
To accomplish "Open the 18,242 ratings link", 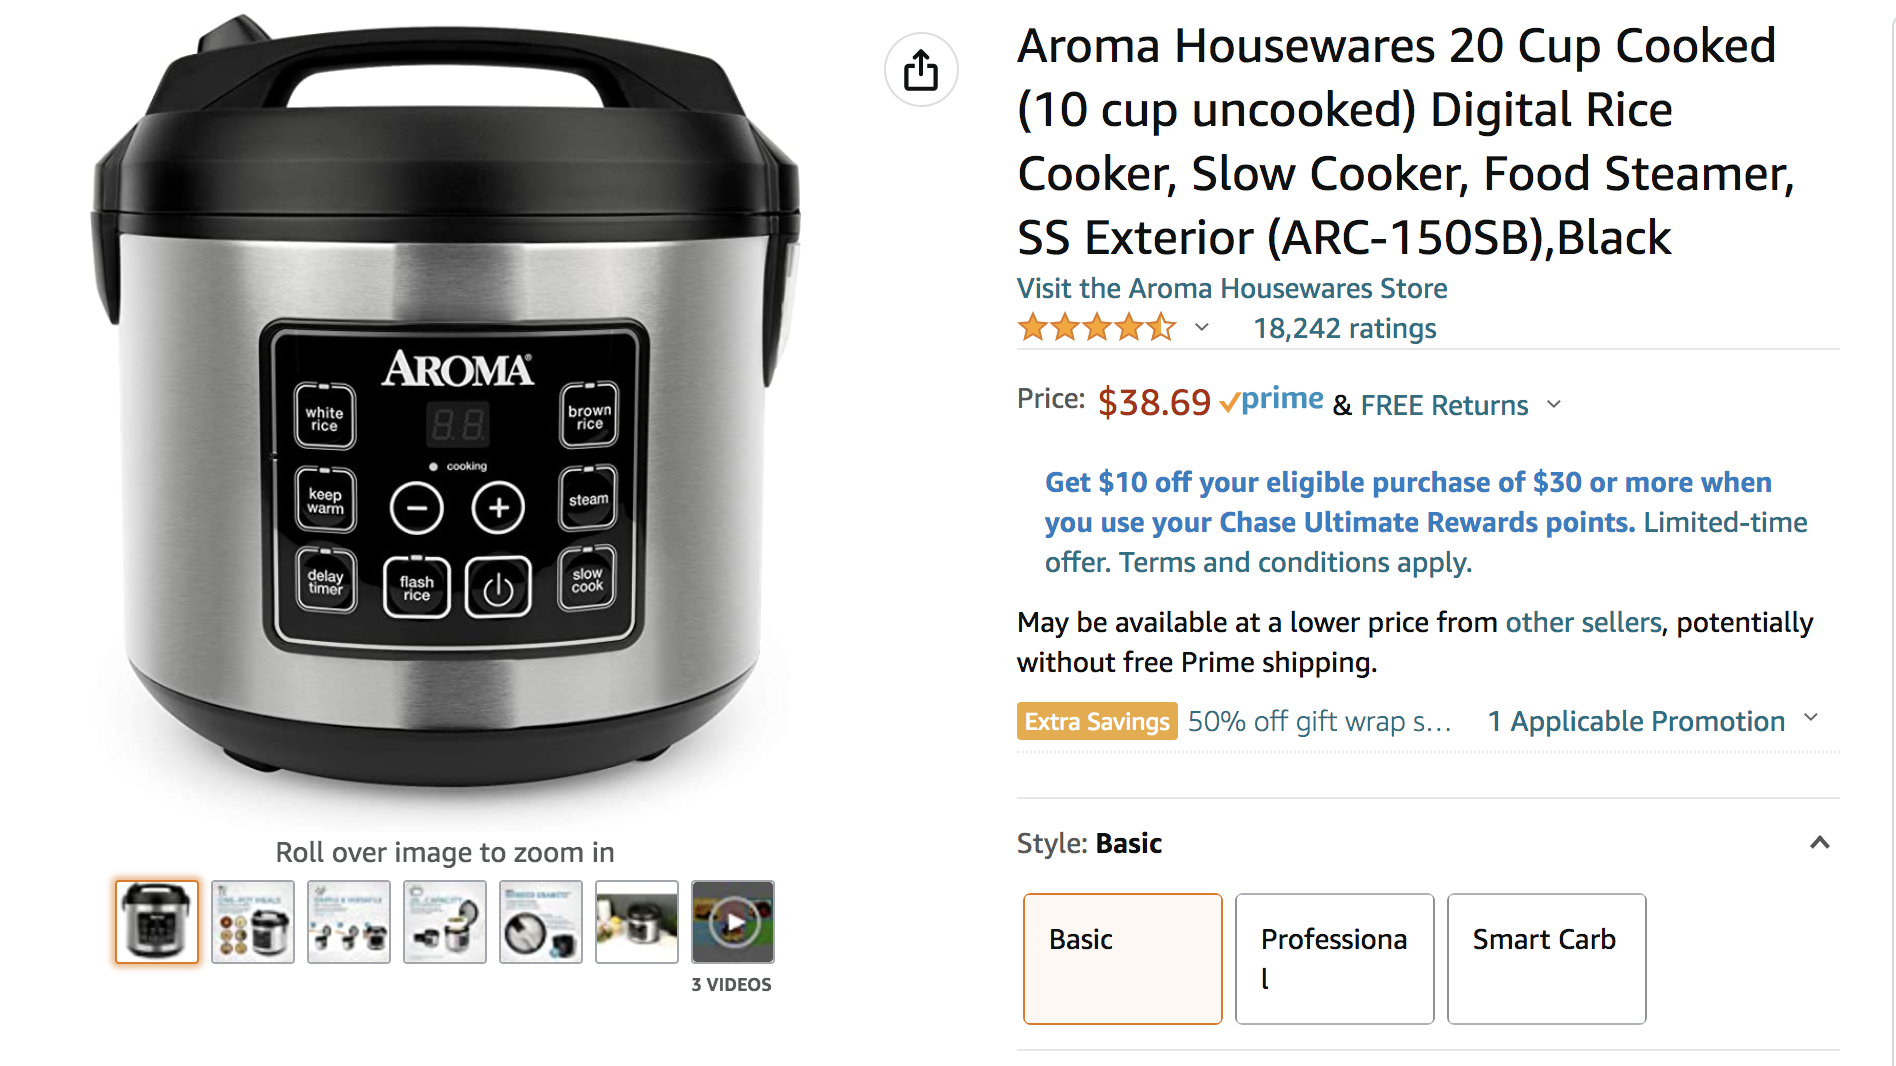I will pyautogui.click(x=1345, y=328).
